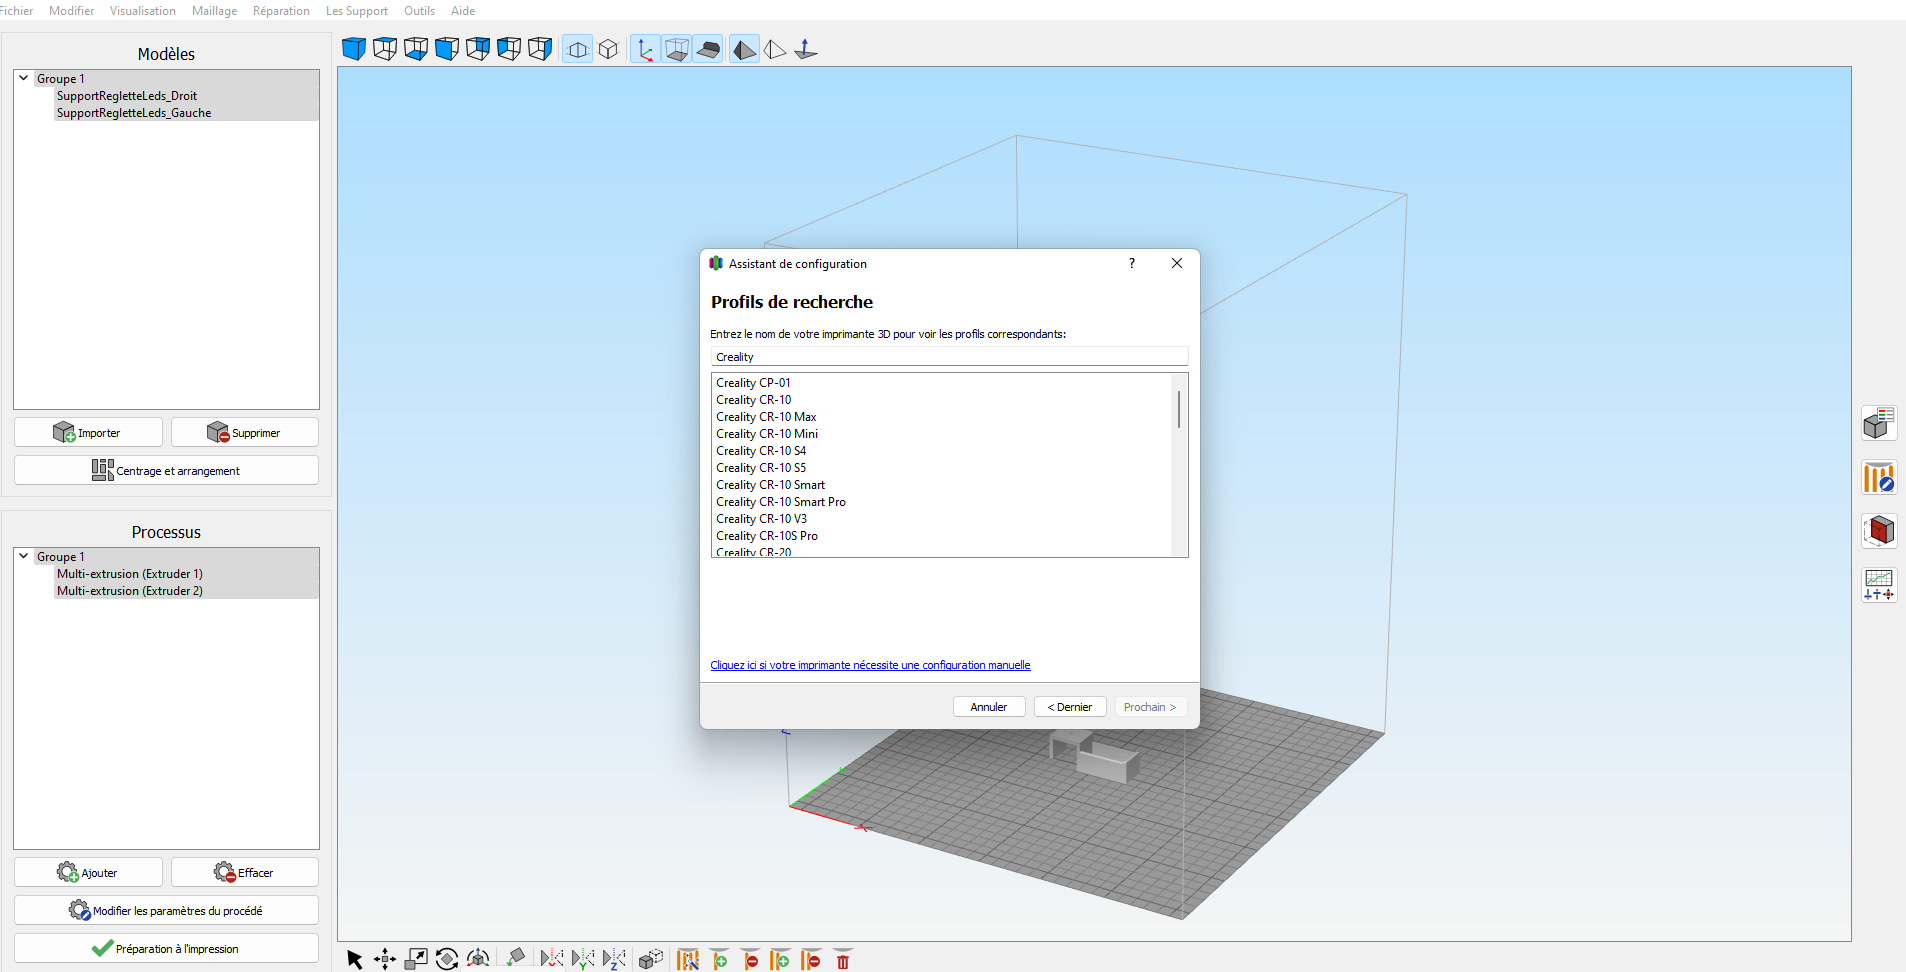This screenshot has width=1906, height=972.
Task: Click the place surface on bed icon
Action: pos(516,959)
